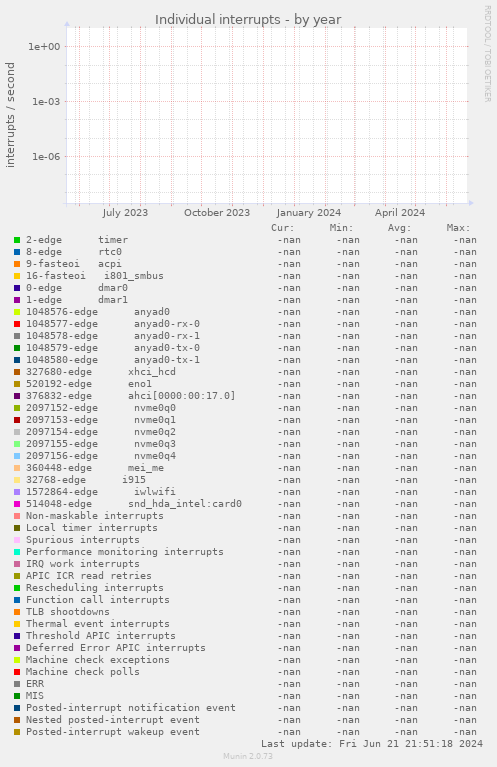
Task: Click the October 2023 axis label
Action: [217, 213]
